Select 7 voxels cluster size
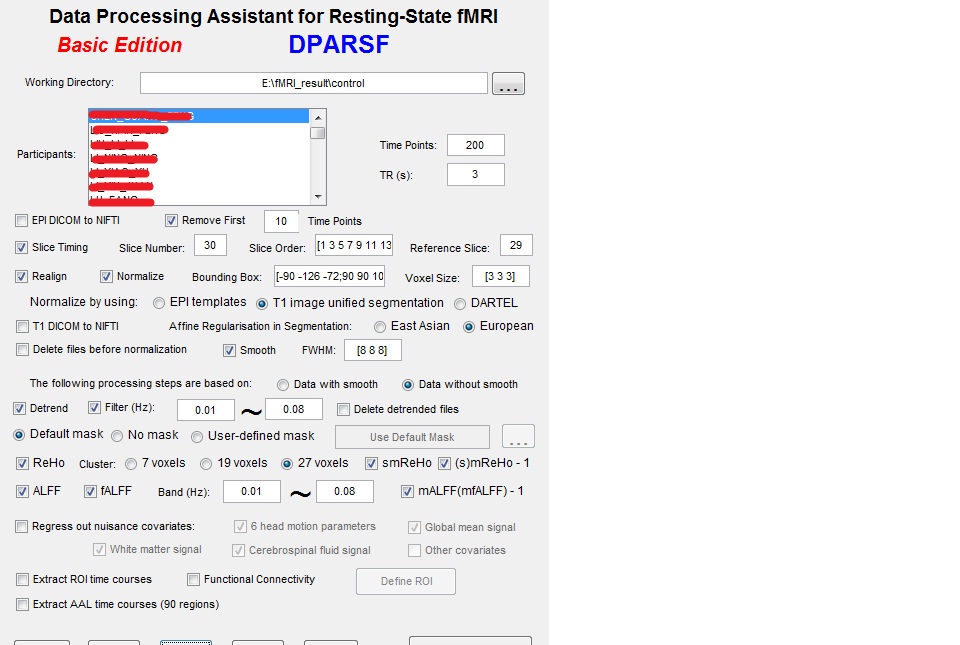 pos(131,464)
